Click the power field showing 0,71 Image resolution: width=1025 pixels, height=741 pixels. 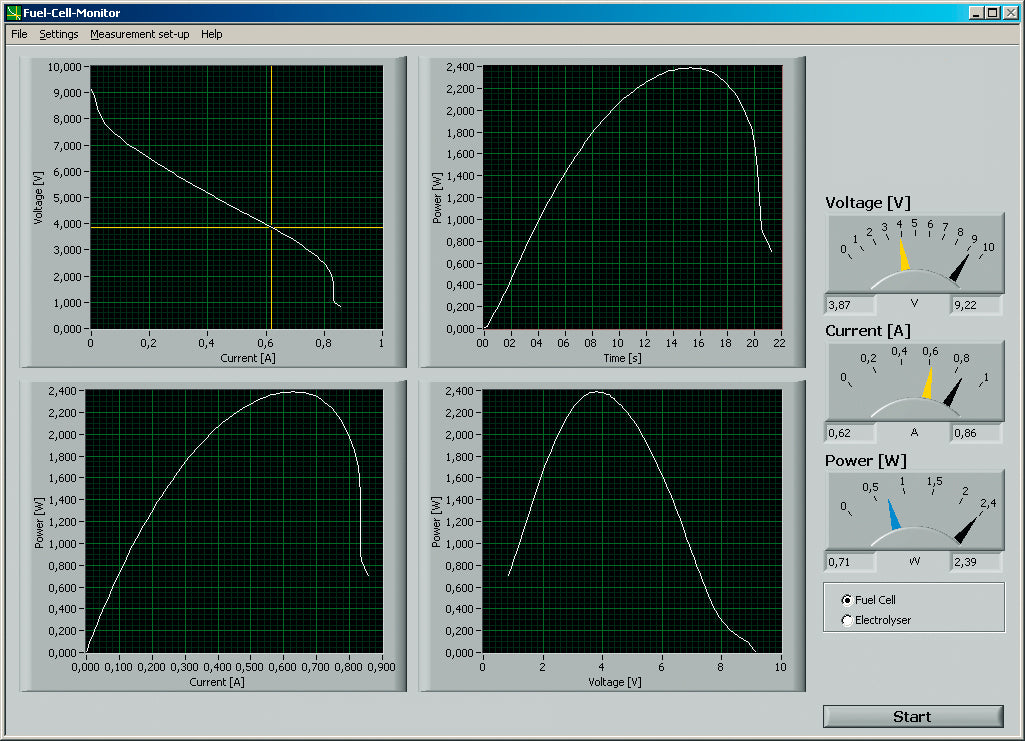pyautogui.click(x=850, y=562)
